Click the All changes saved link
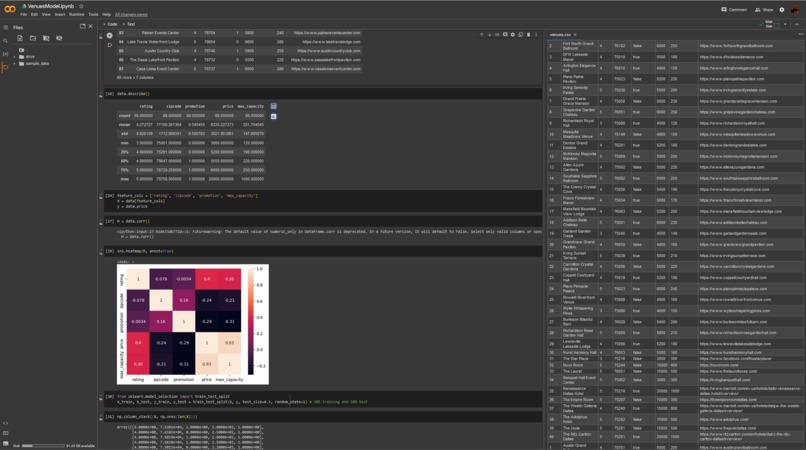This screenshot has height=450, width=806. click(x=131, y=14)
